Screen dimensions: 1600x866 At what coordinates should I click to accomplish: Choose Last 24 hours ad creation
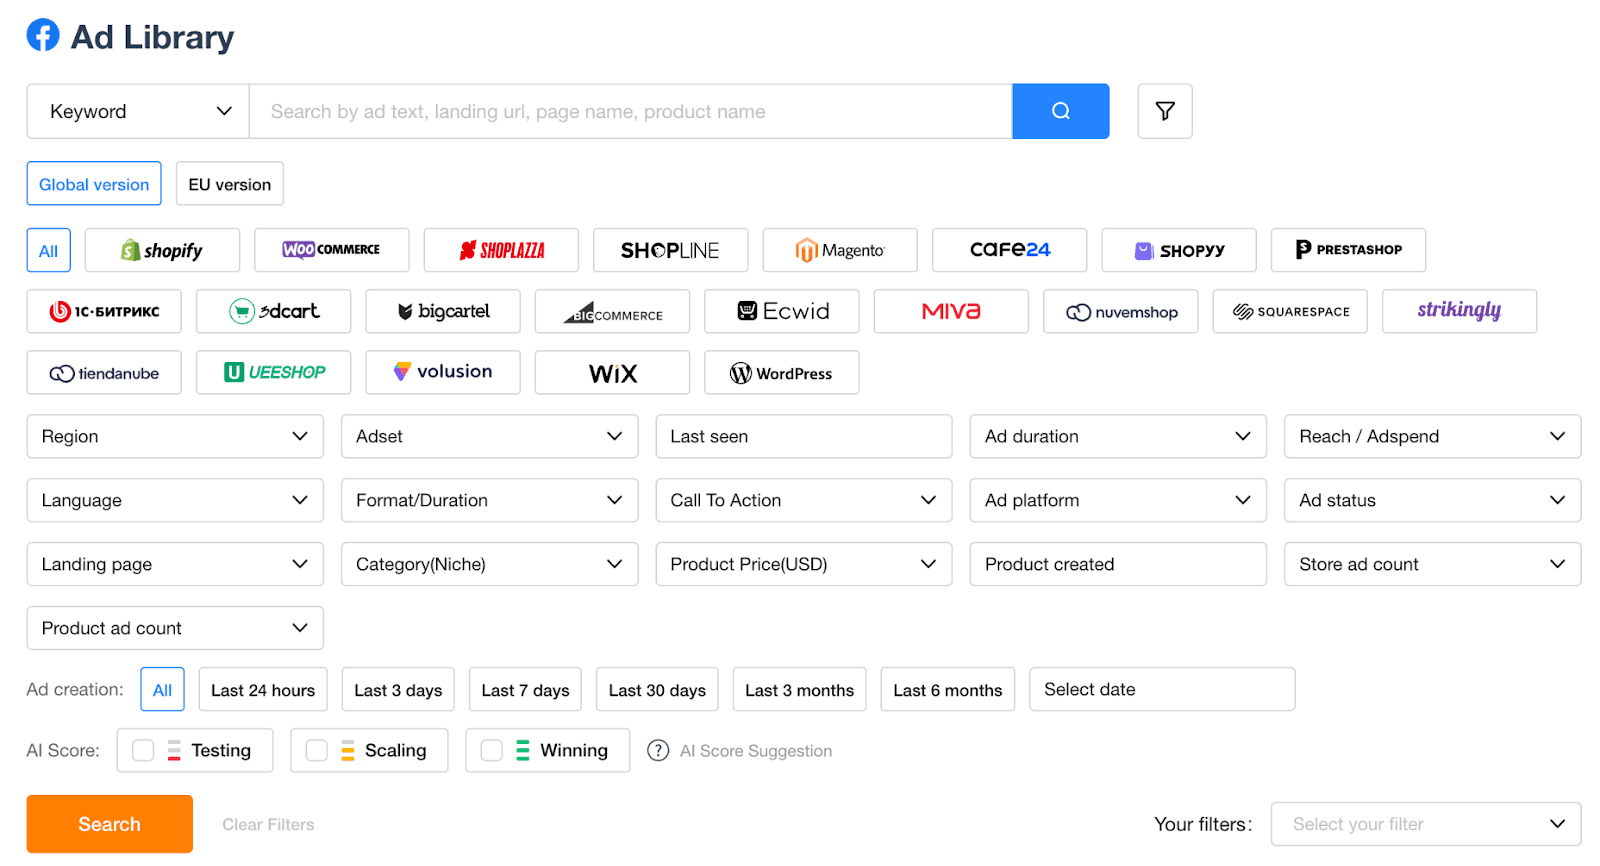pyautogui.click(x=263, y=689)
